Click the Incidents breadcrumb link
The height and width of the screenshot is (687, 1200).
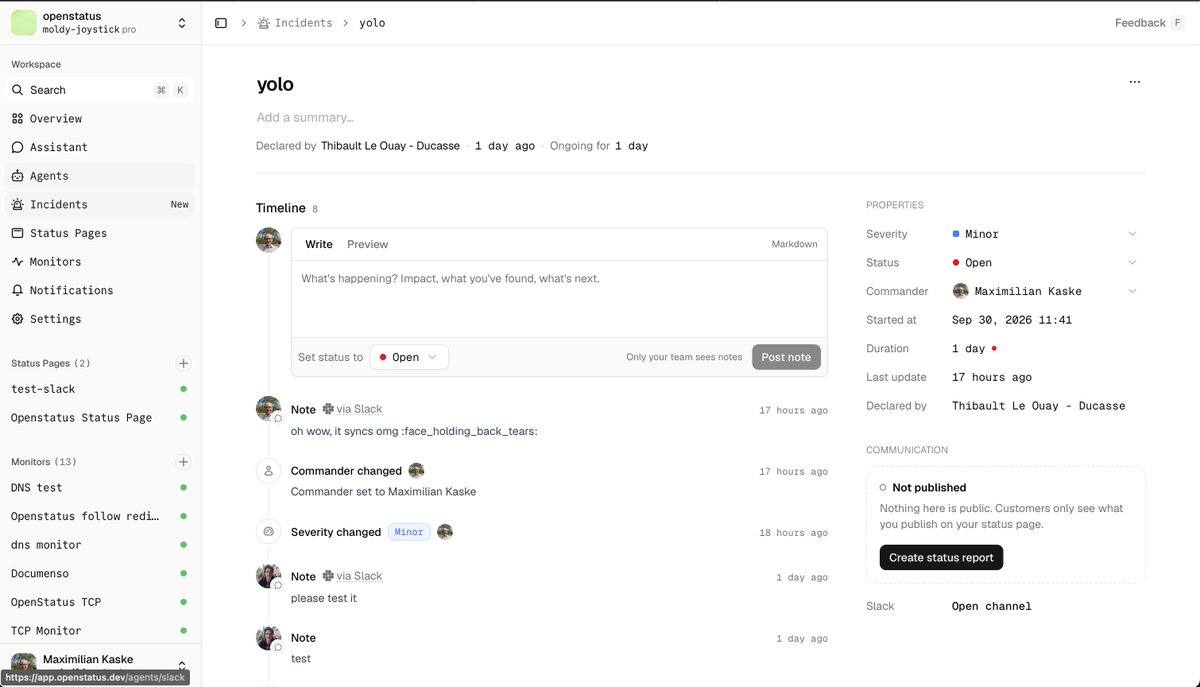coord(294,23)
